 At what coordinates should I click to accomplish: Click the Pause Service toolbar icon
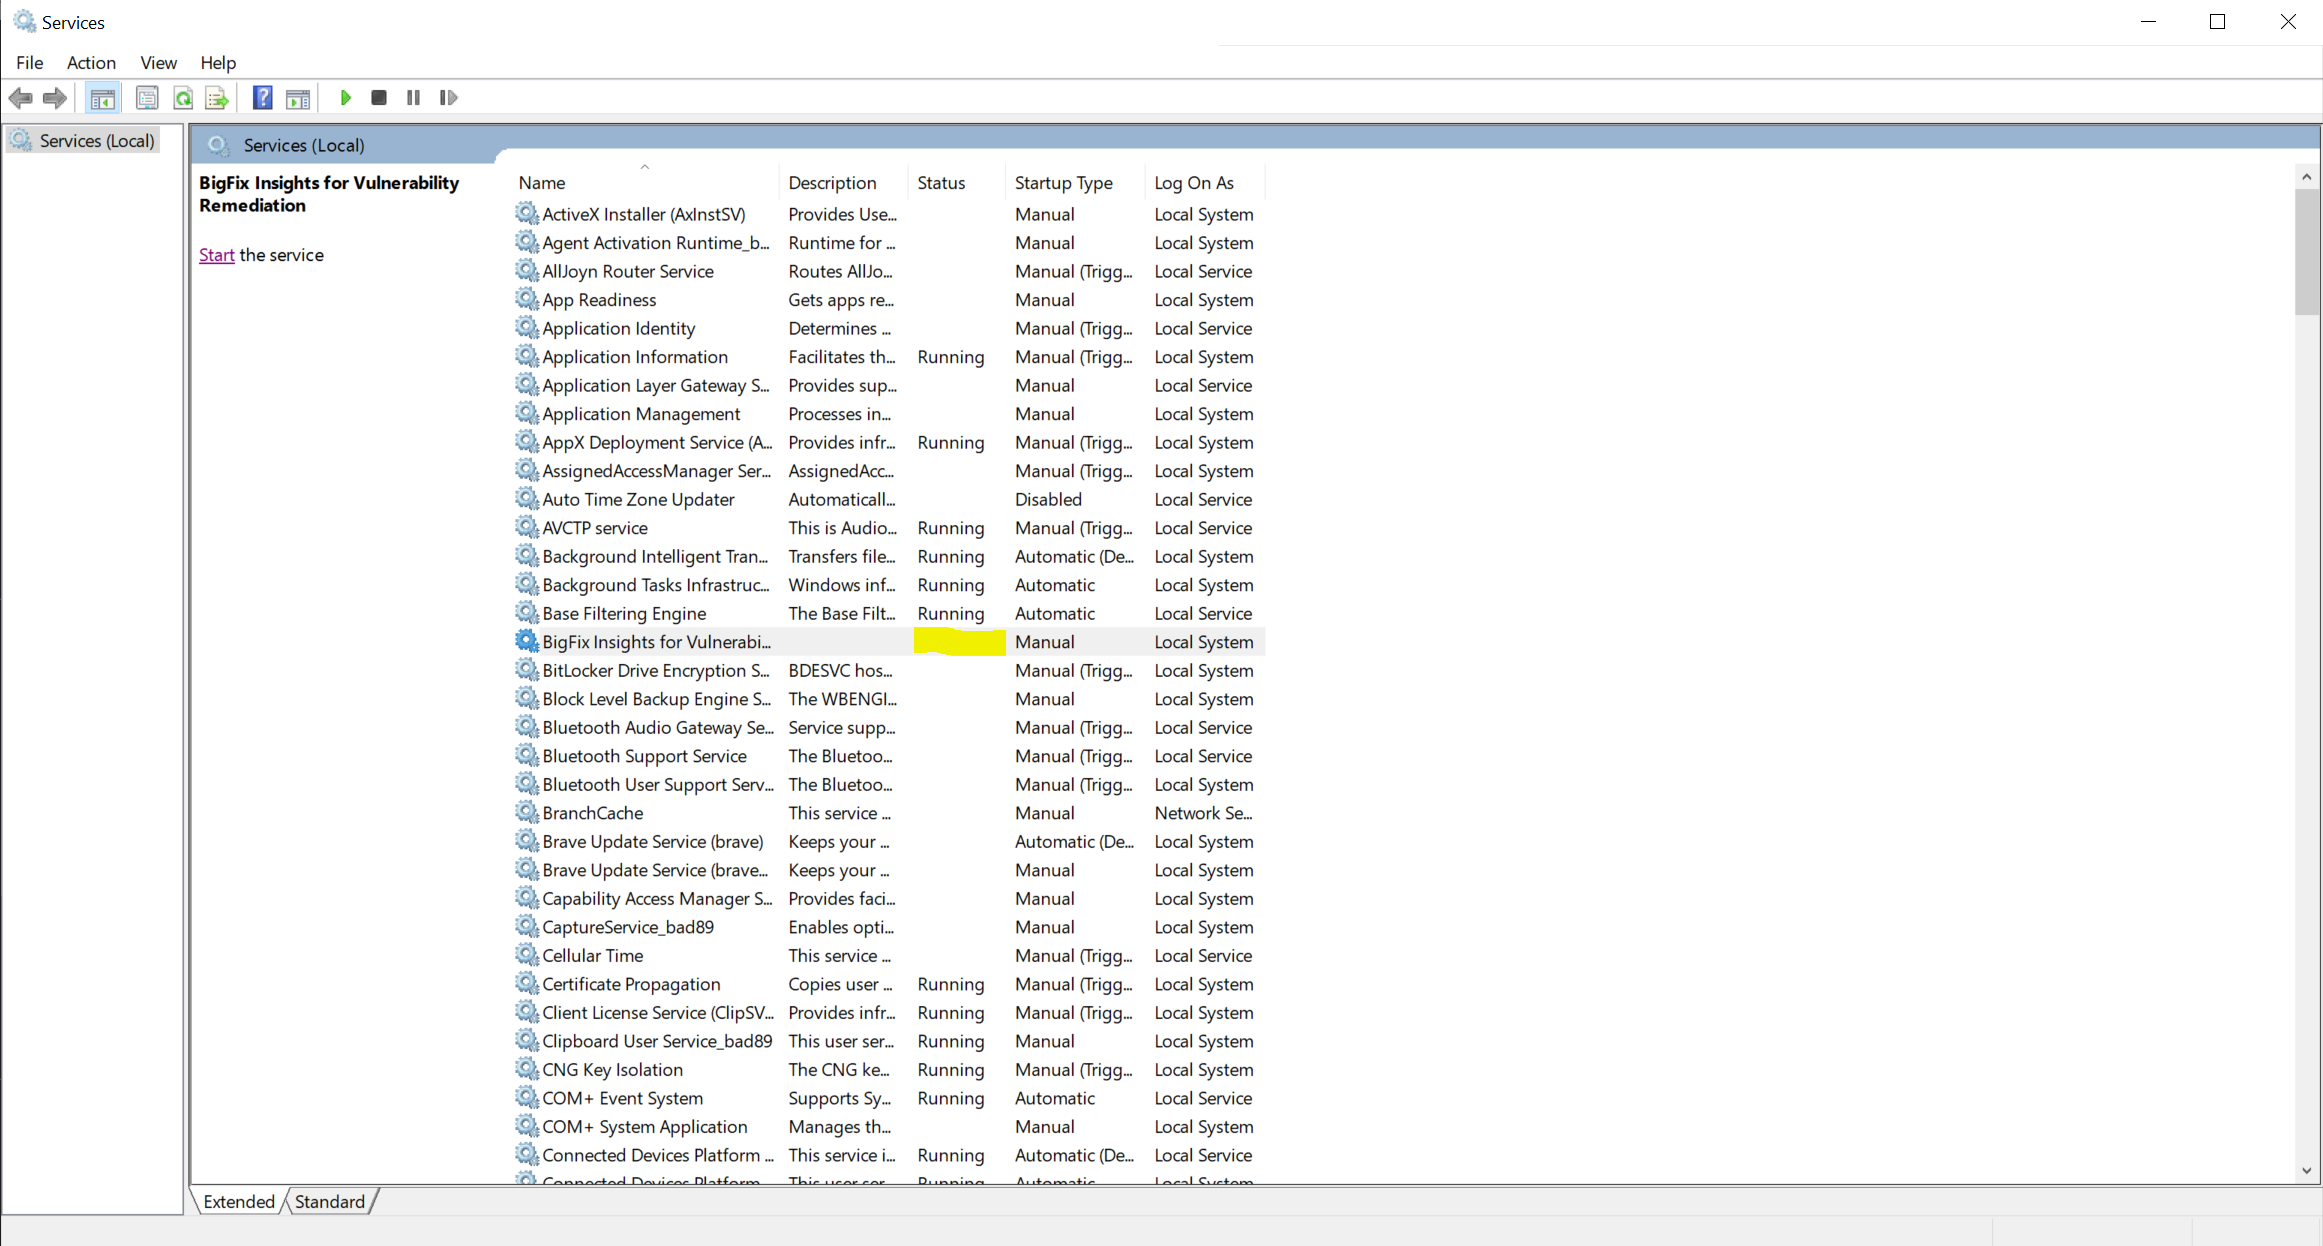coord(413,98)
